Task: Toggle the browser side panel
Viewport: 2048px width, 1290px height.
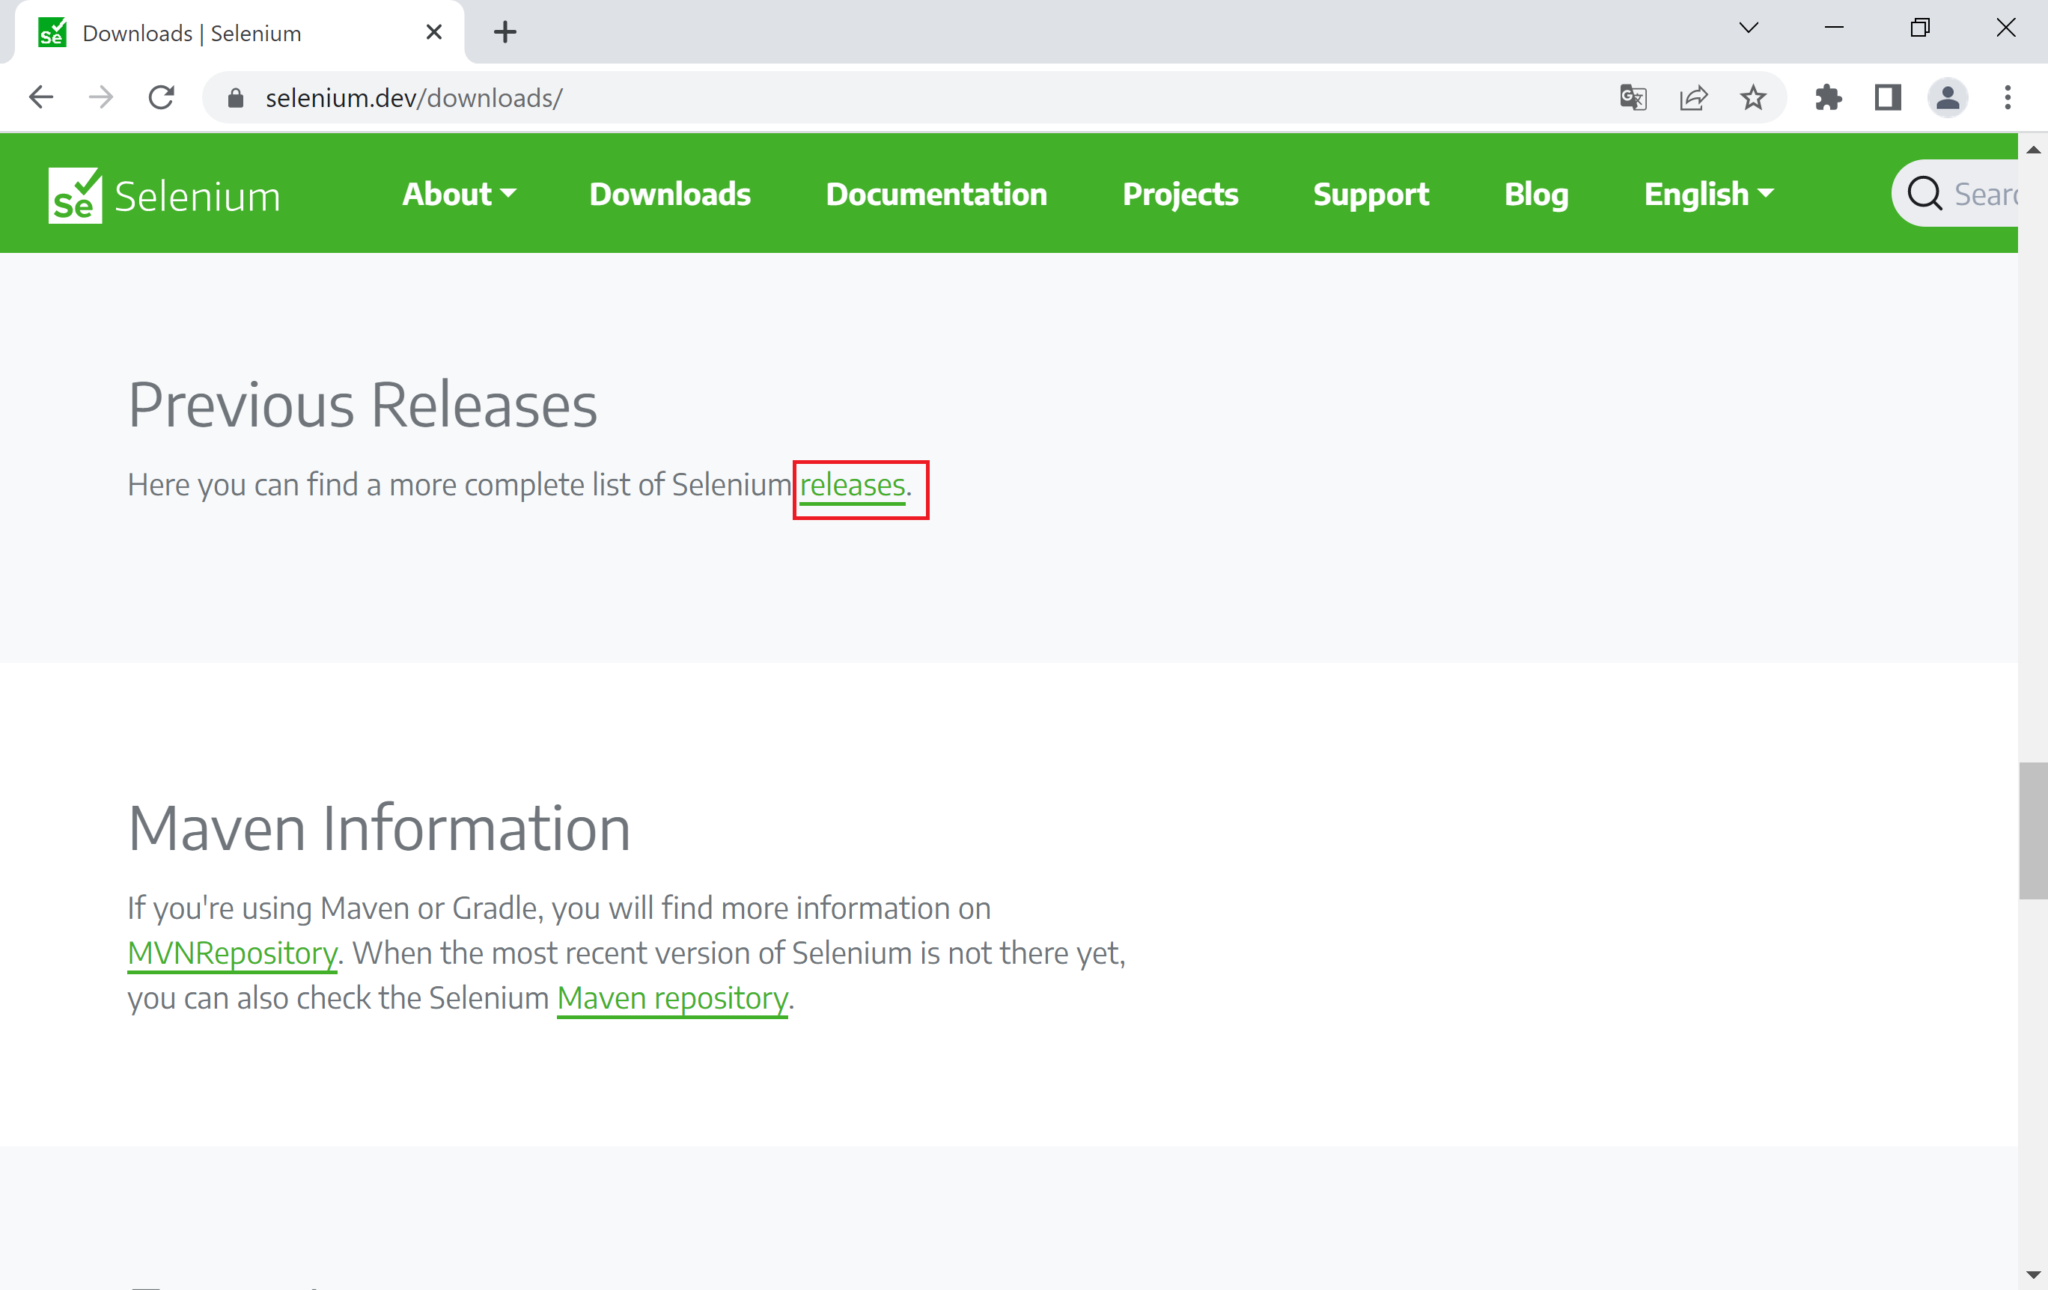Action: point(1887,97)
